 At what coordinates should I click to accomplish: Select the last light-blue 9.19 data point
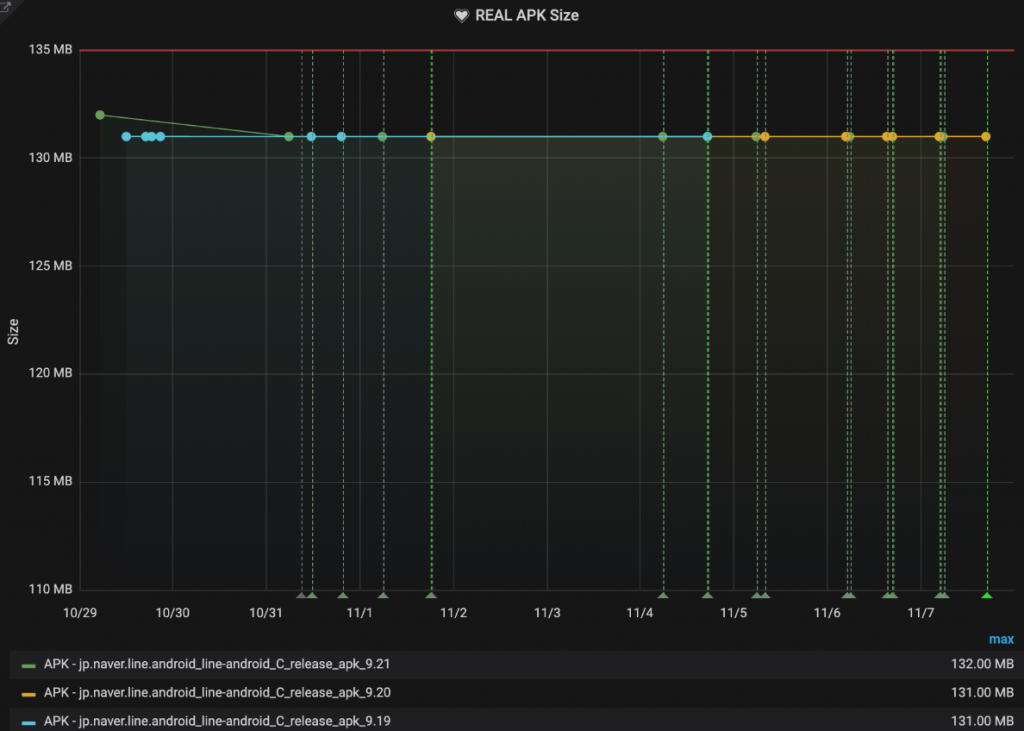(707, 137)
